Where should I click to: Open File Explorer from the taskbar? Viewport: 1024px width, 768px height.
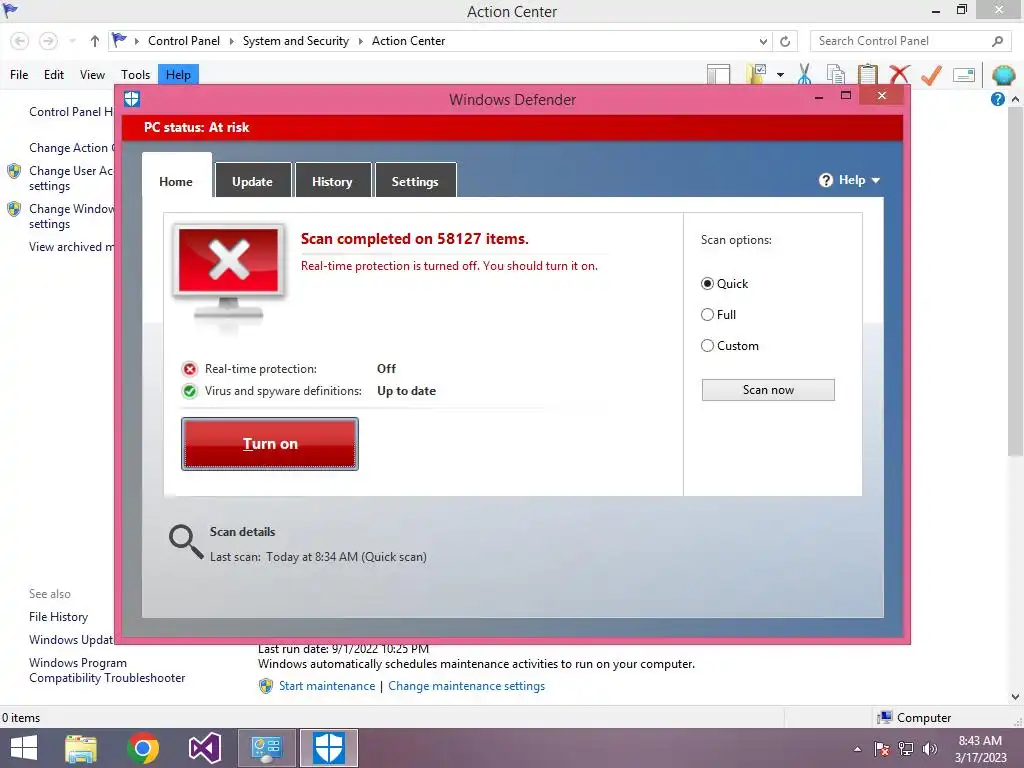(81, 748)
